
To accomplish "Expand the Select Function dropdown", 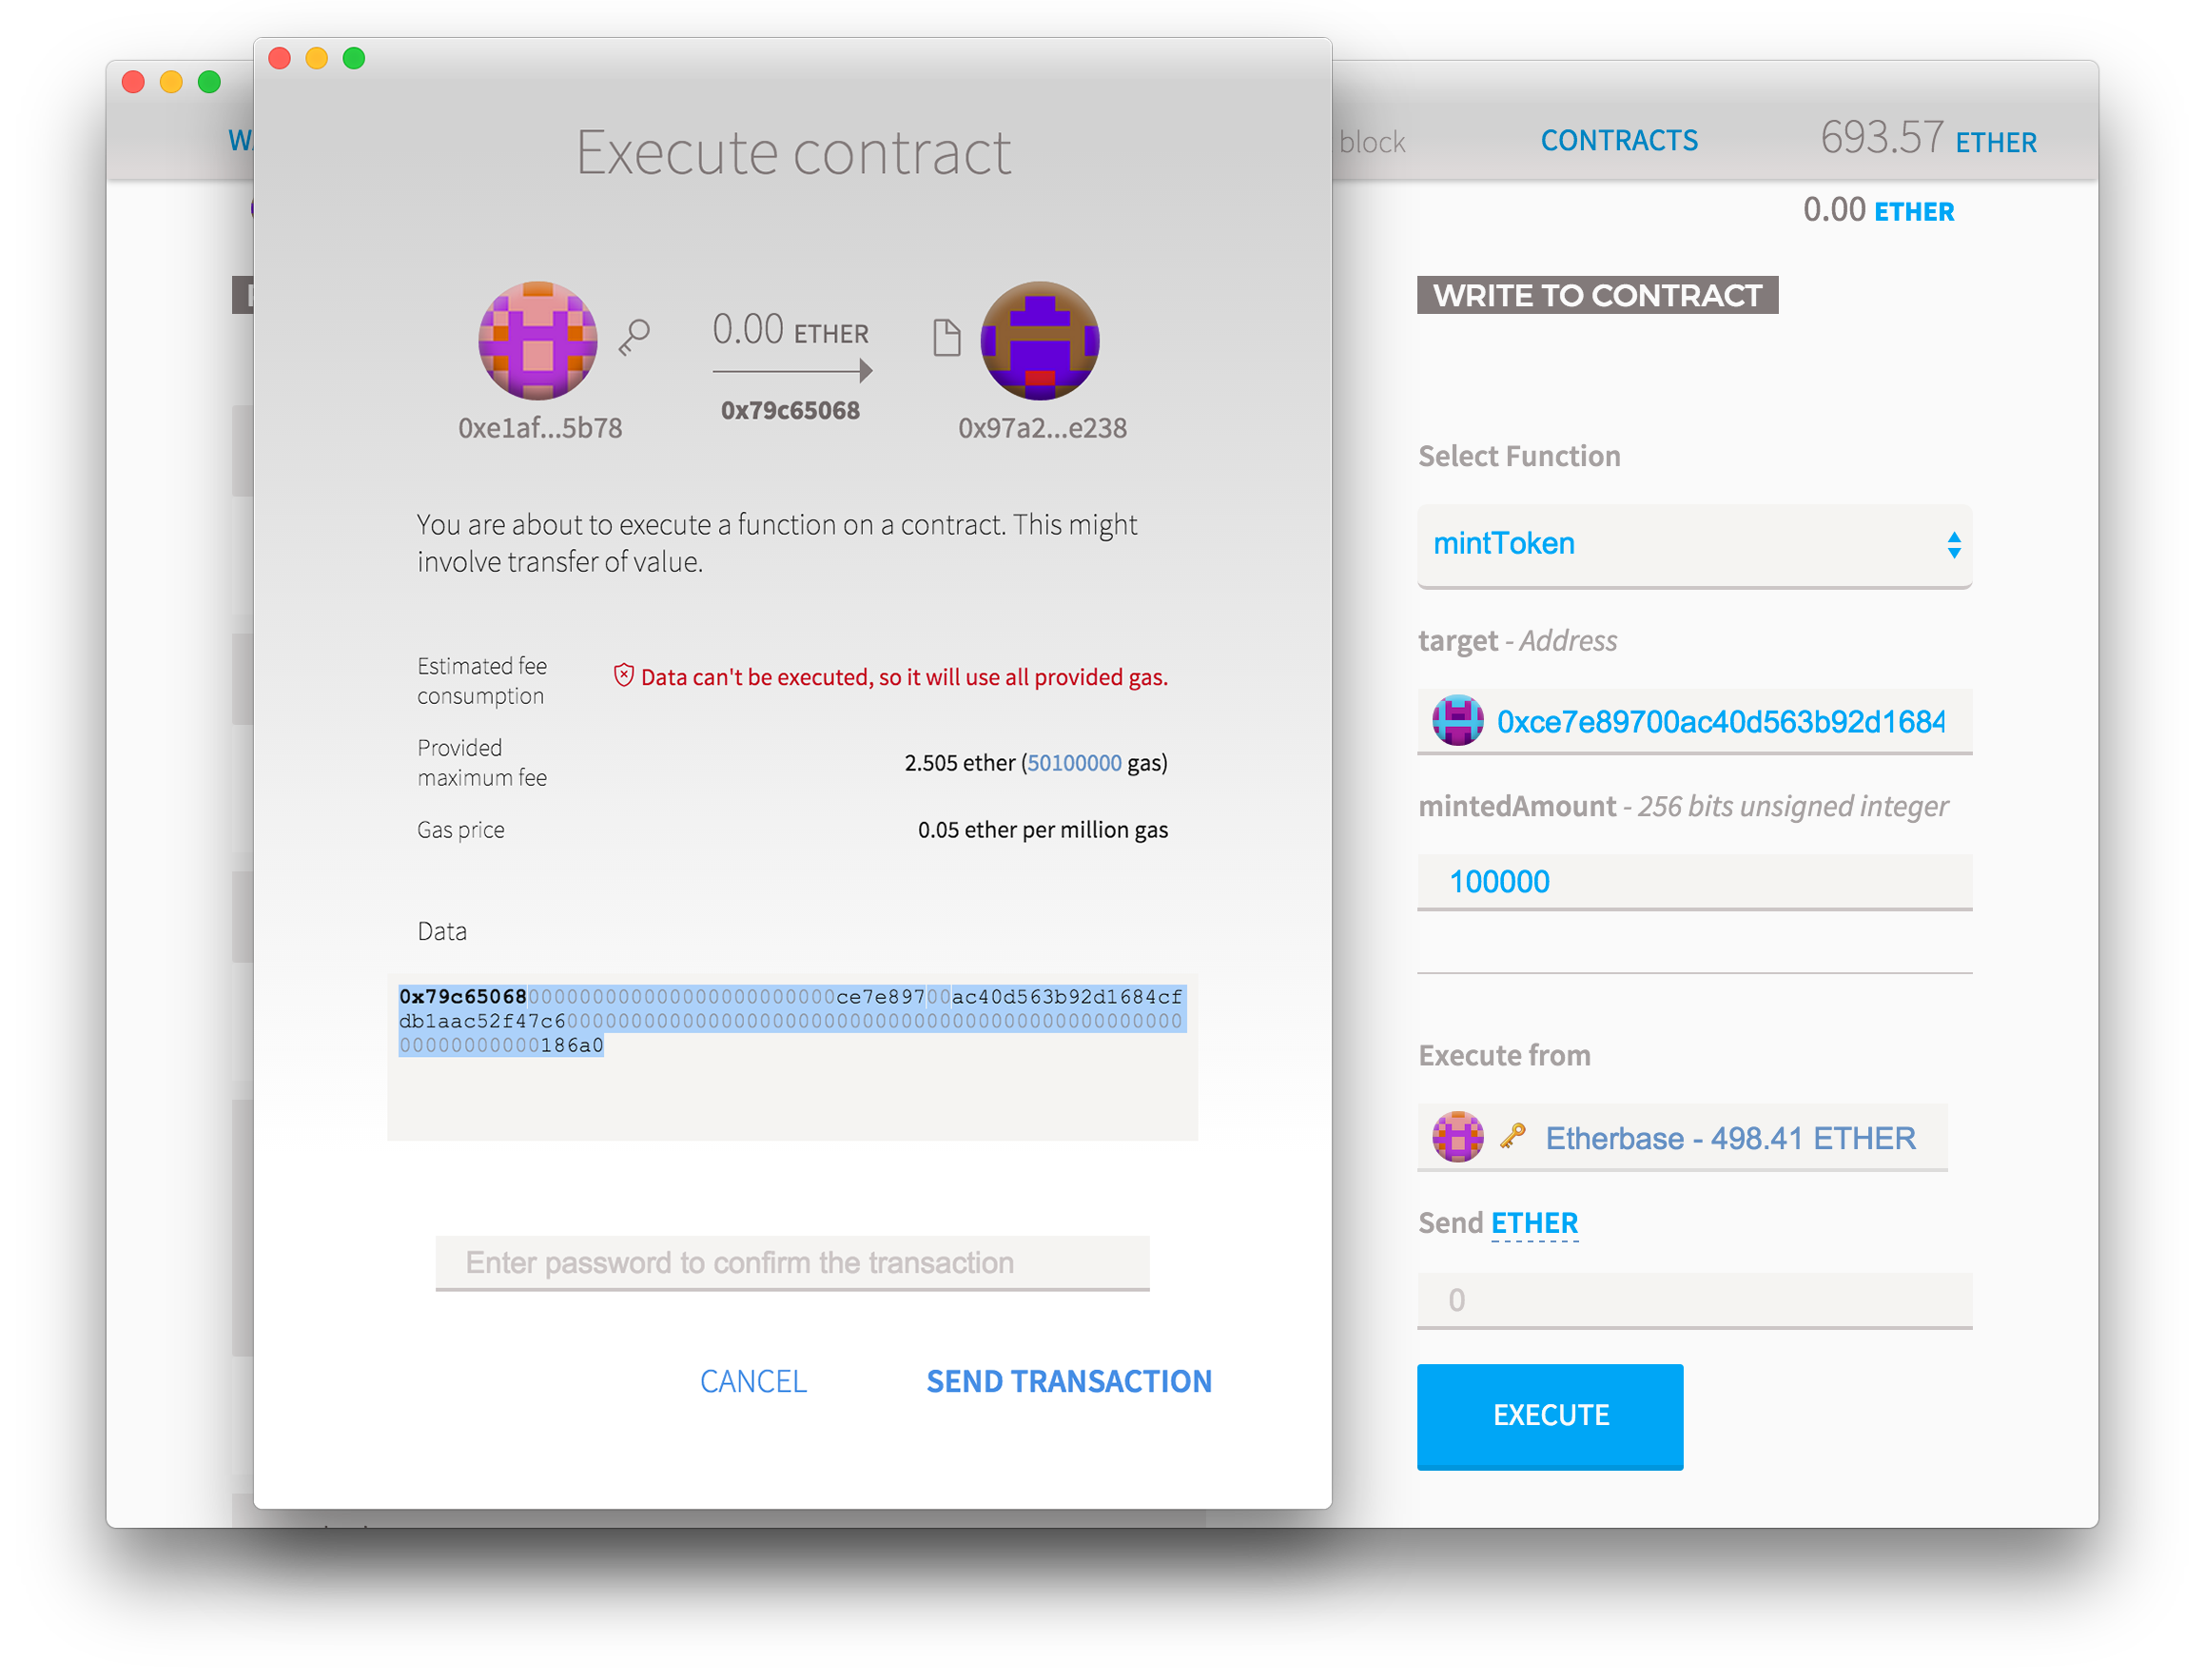I will [1699, 543].
